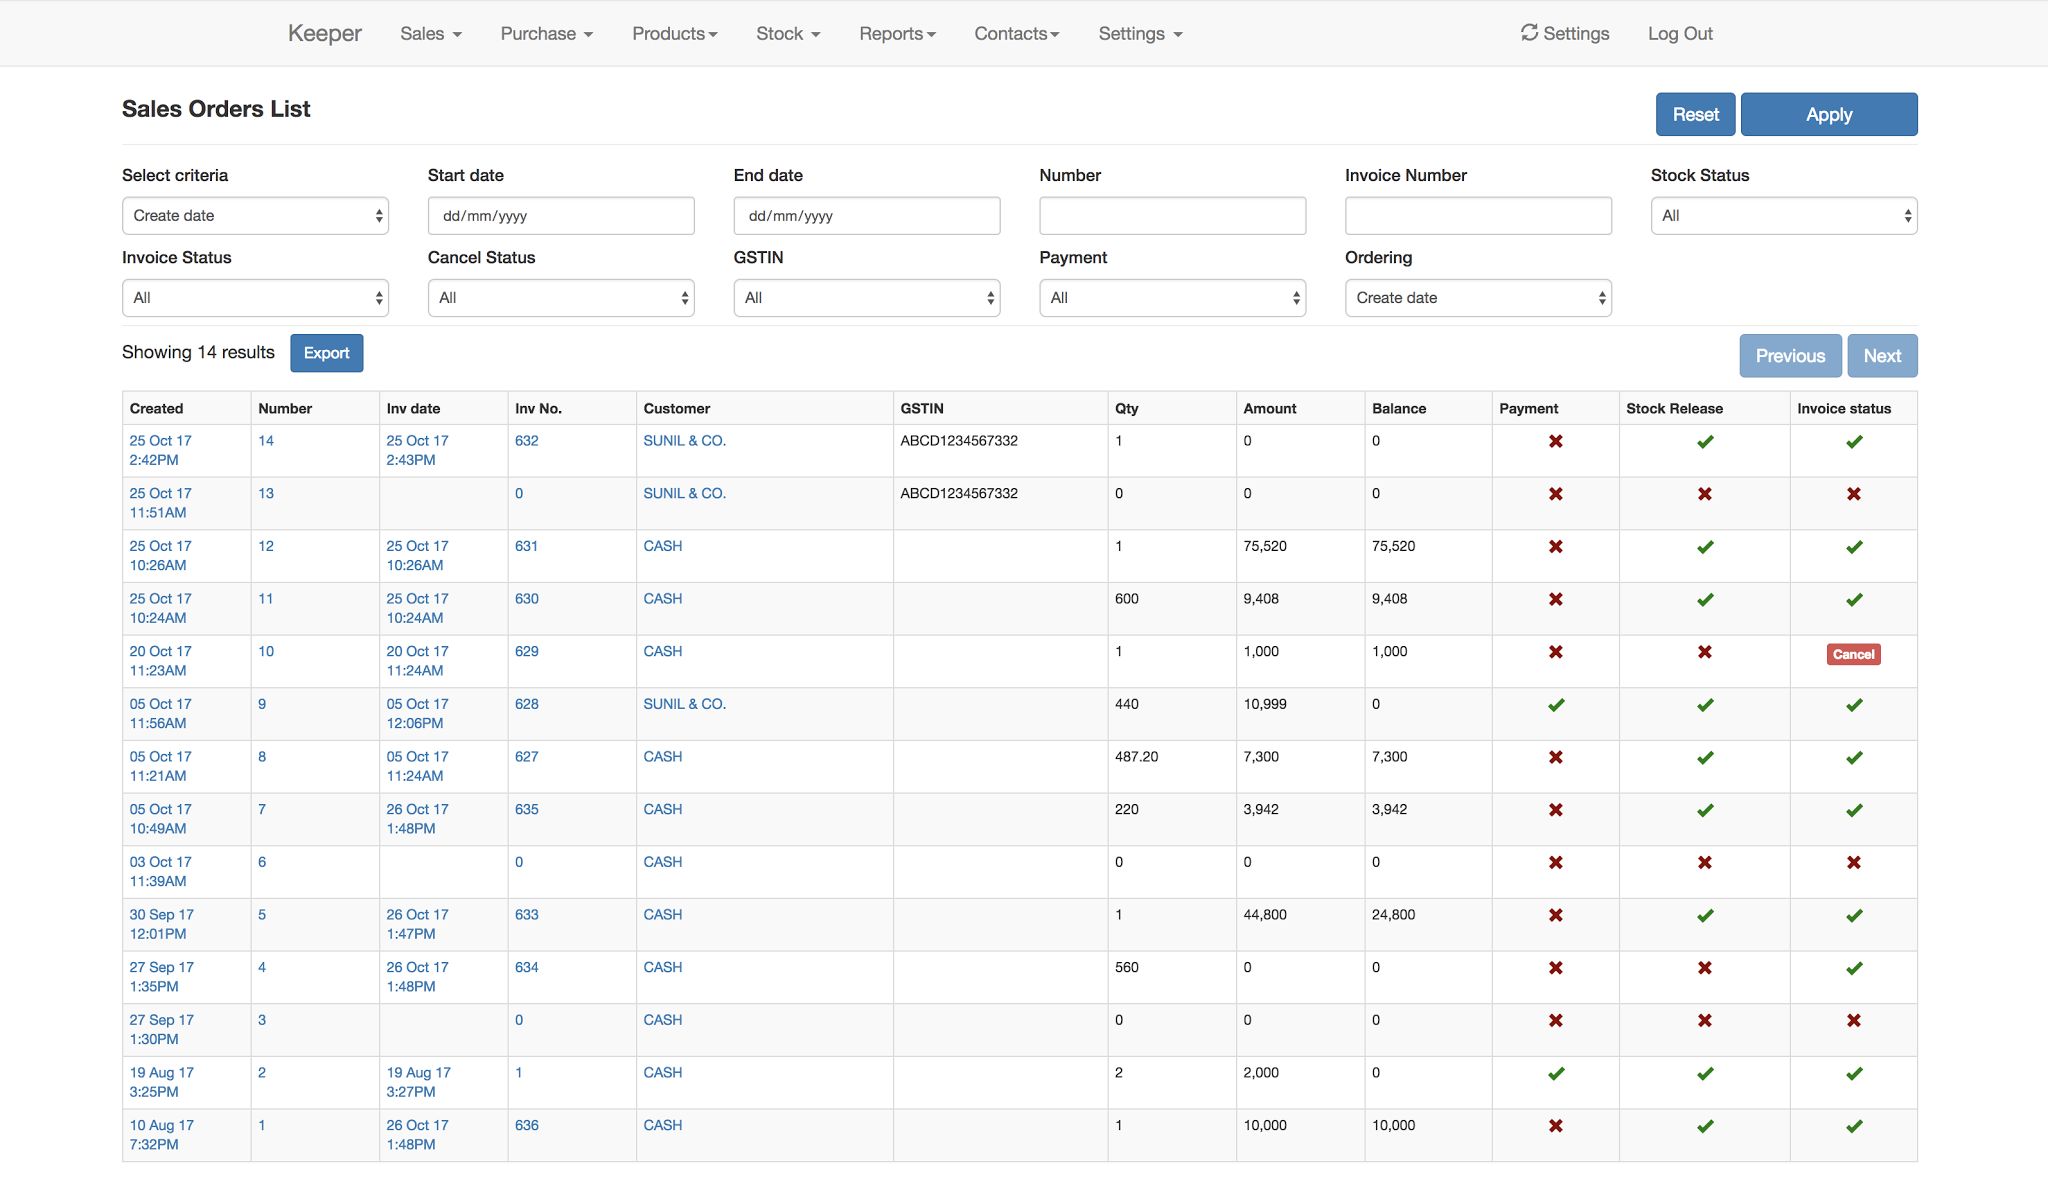
Task: Open the Reports menu
Action: tap(896, 32)
